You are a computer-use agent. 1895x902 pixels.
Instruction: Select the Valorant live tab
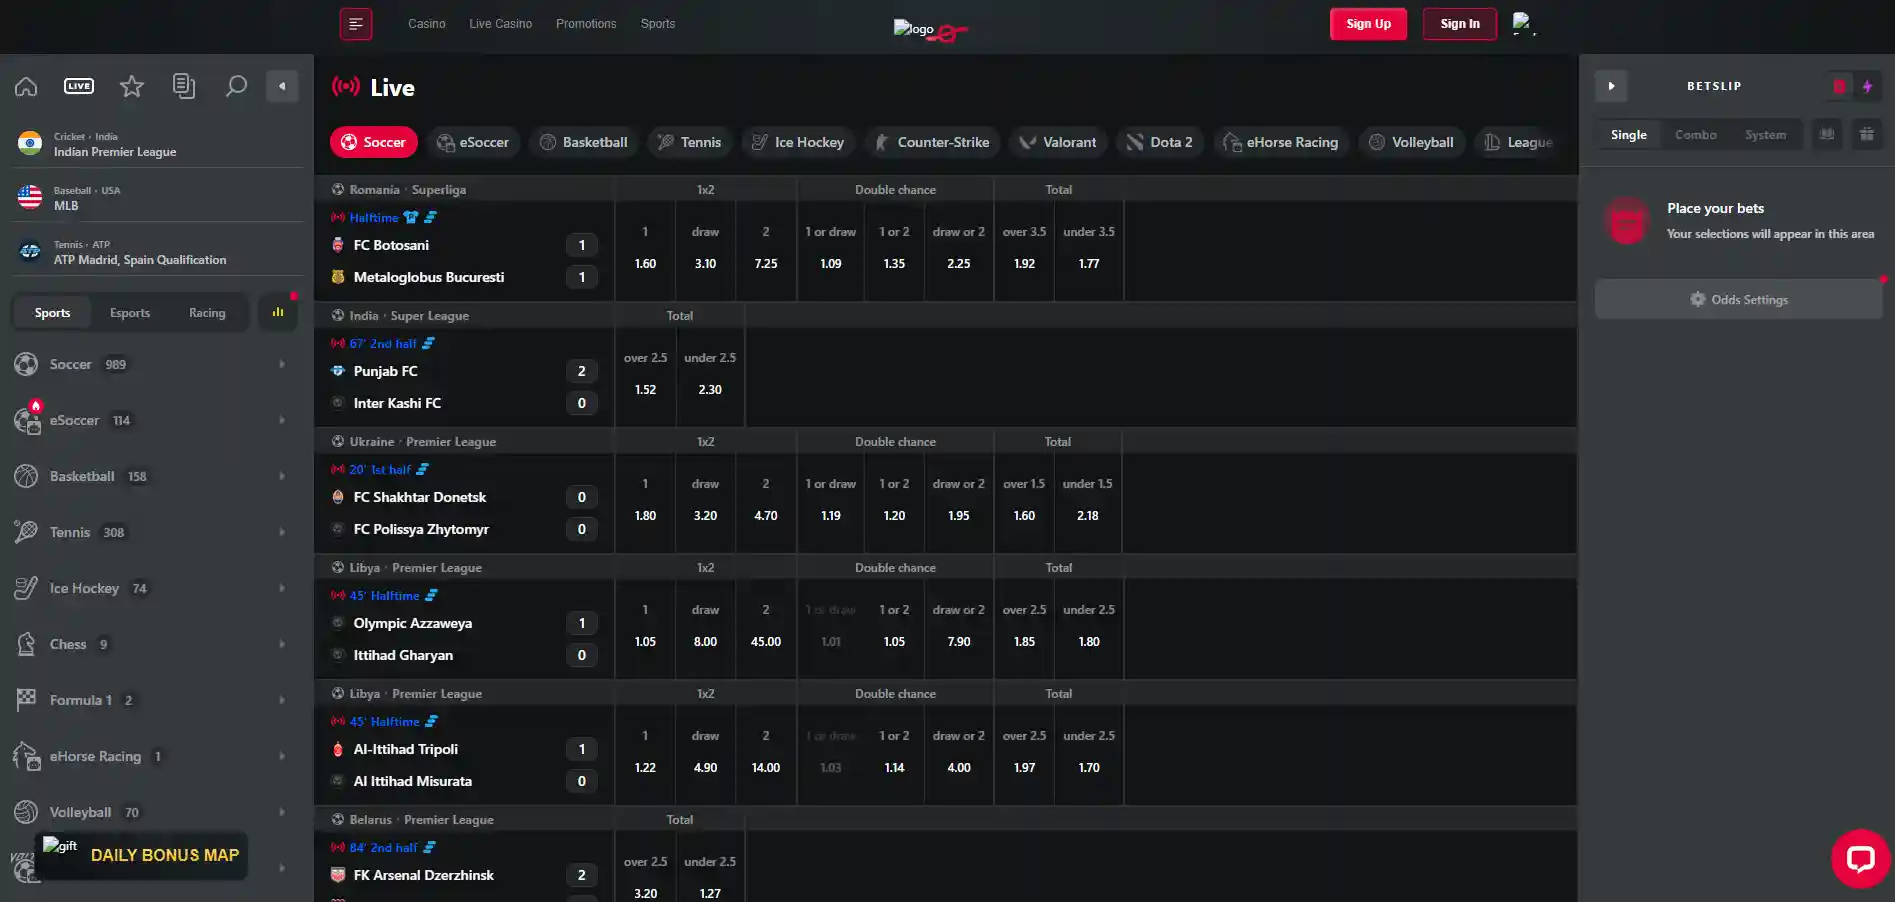1058,142
